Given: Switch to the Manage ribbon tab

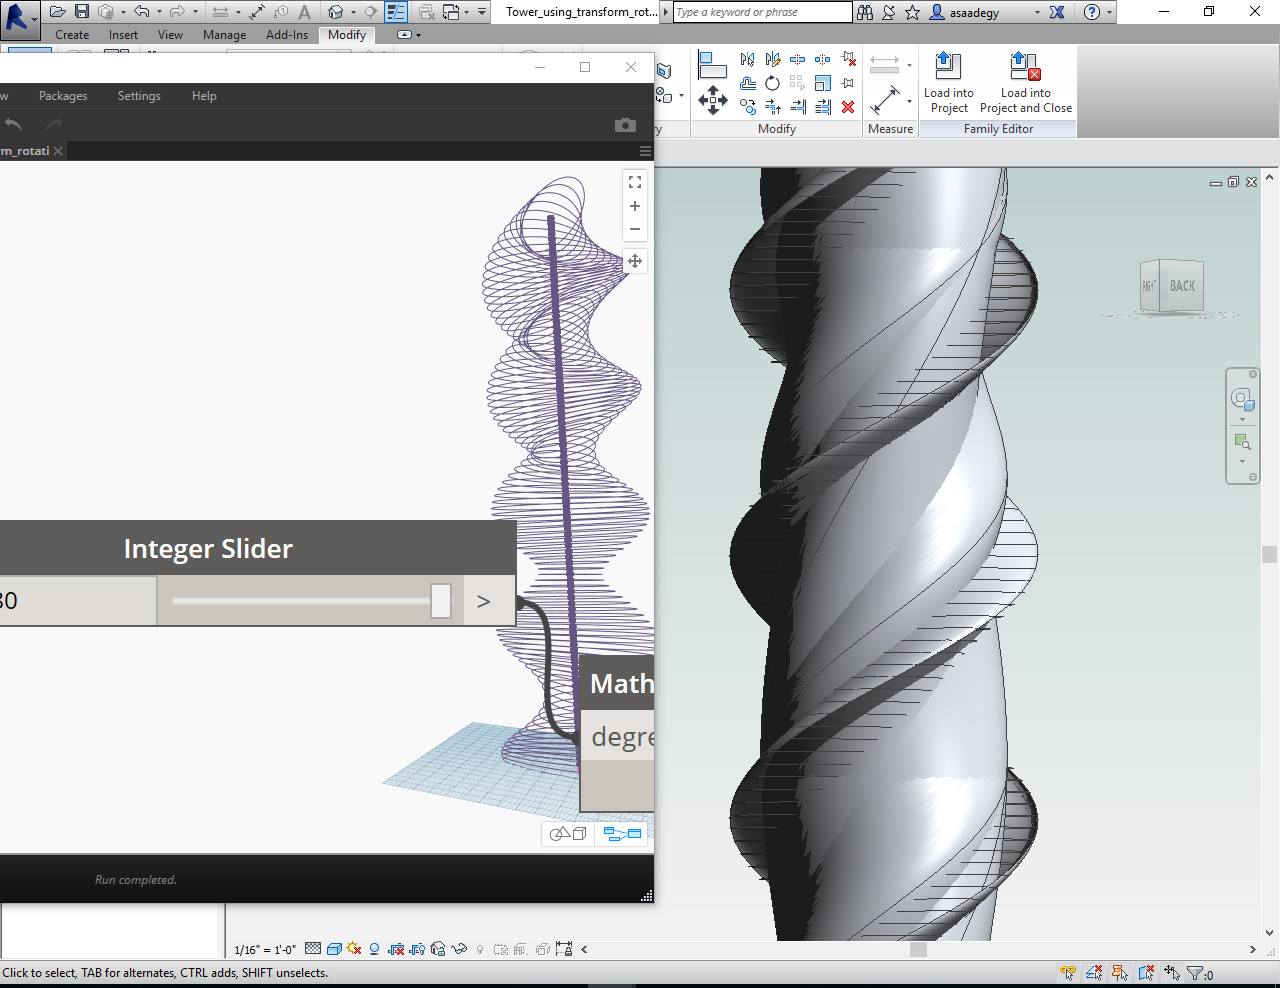Looking at the screenshot, I should 224,34.
